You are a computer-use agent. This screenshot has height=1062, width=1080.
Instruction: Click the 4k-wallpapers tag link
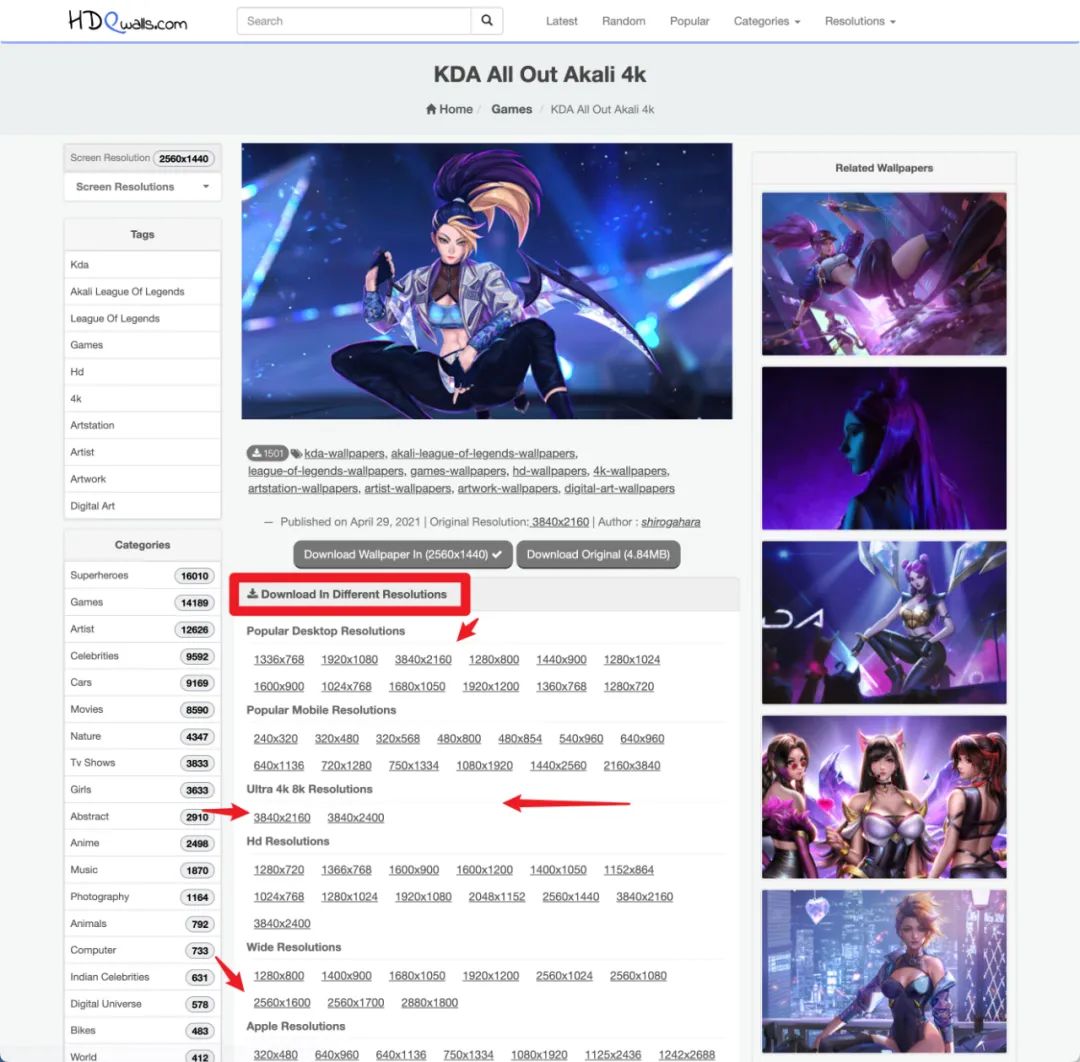coord(630,471)
